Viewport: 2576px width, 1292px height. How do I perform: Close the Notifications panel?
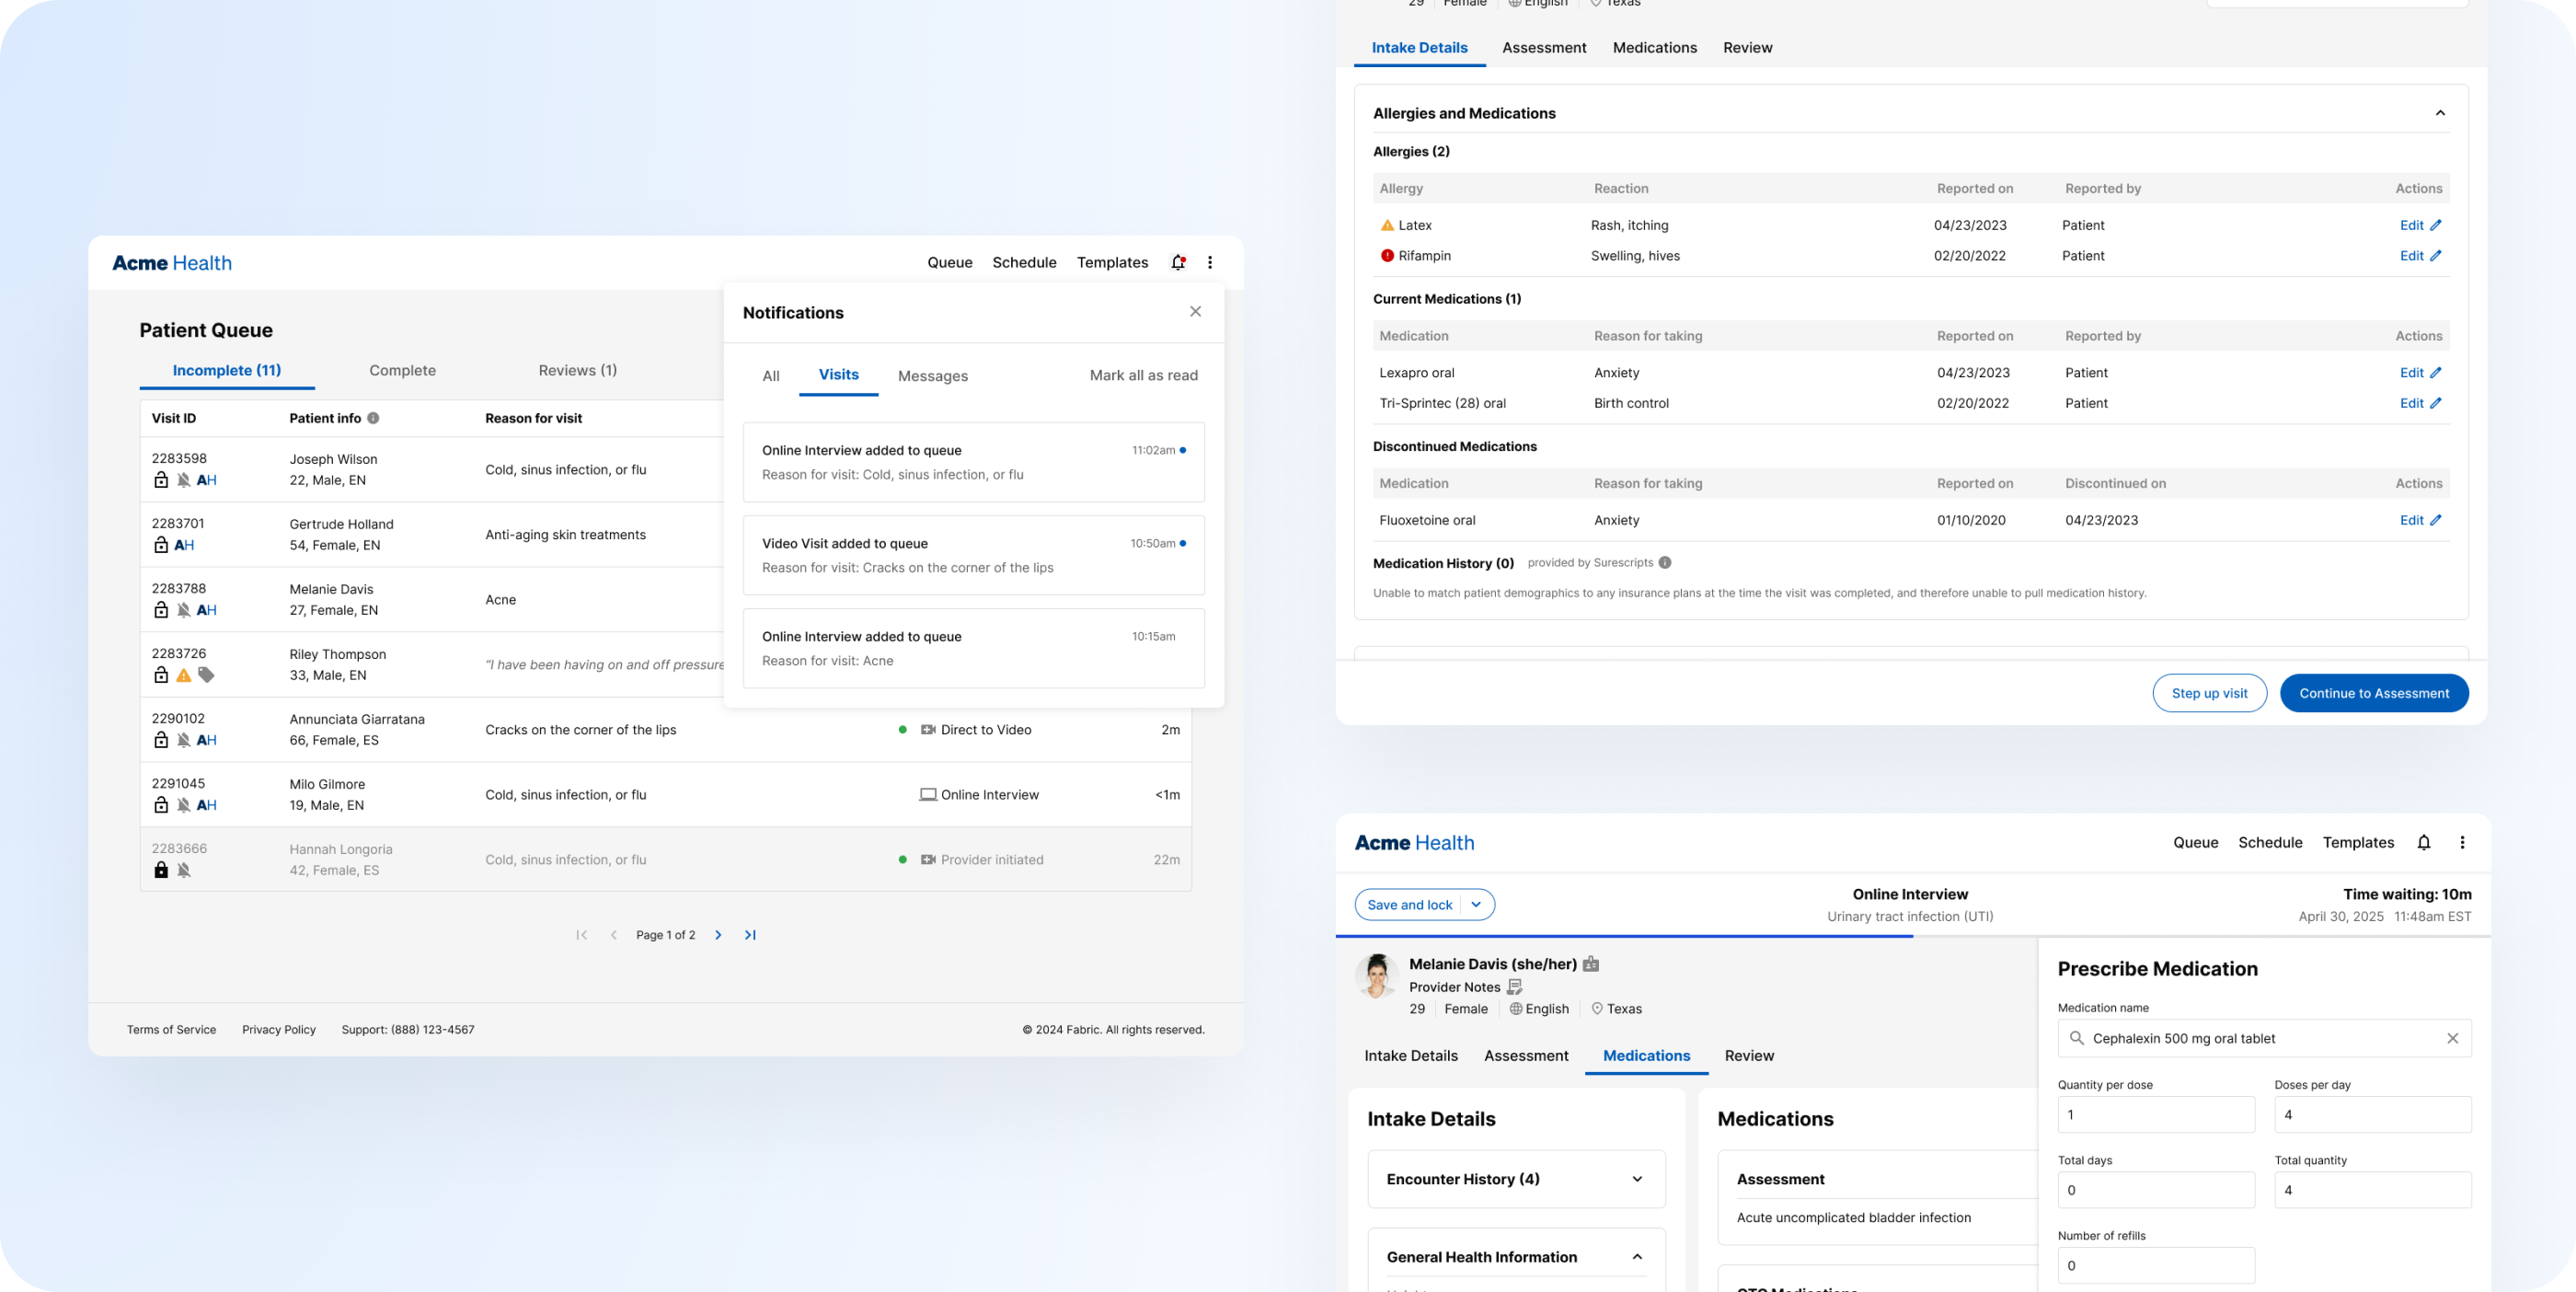click(x=1195, y=312)
